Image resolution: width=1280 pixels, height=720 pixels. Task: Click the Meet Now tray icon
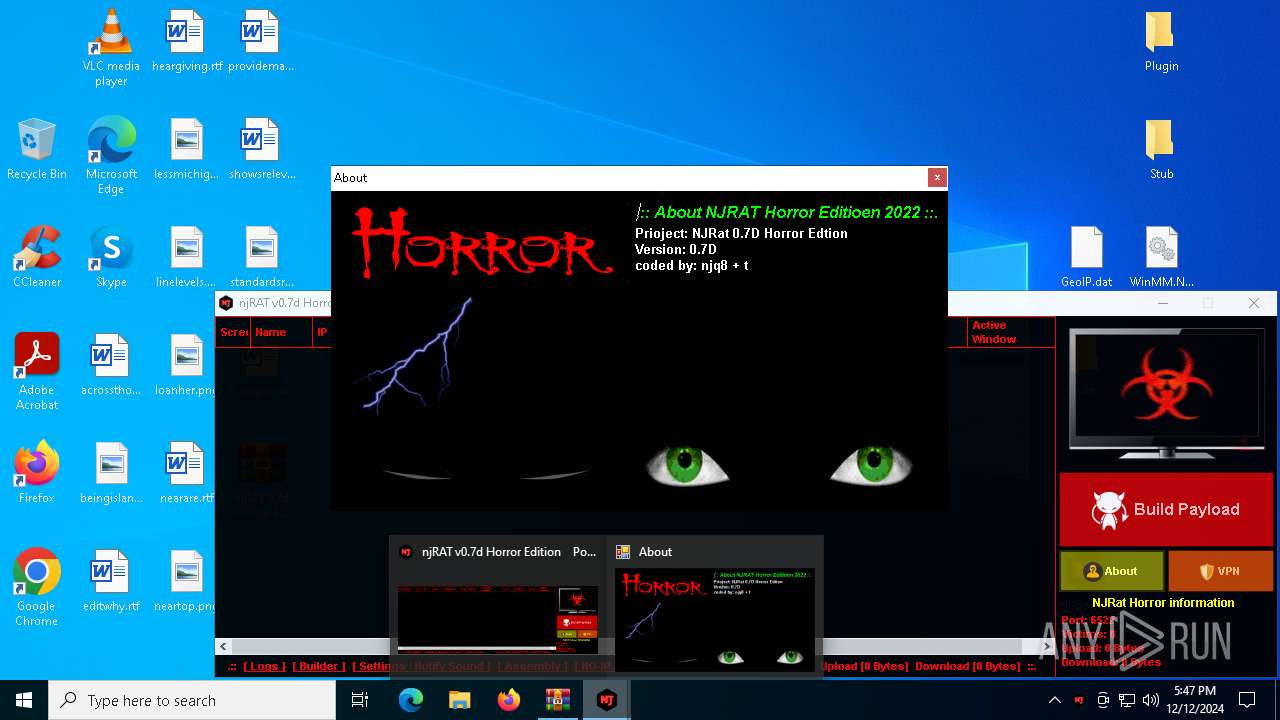(x=1103, y=700)
